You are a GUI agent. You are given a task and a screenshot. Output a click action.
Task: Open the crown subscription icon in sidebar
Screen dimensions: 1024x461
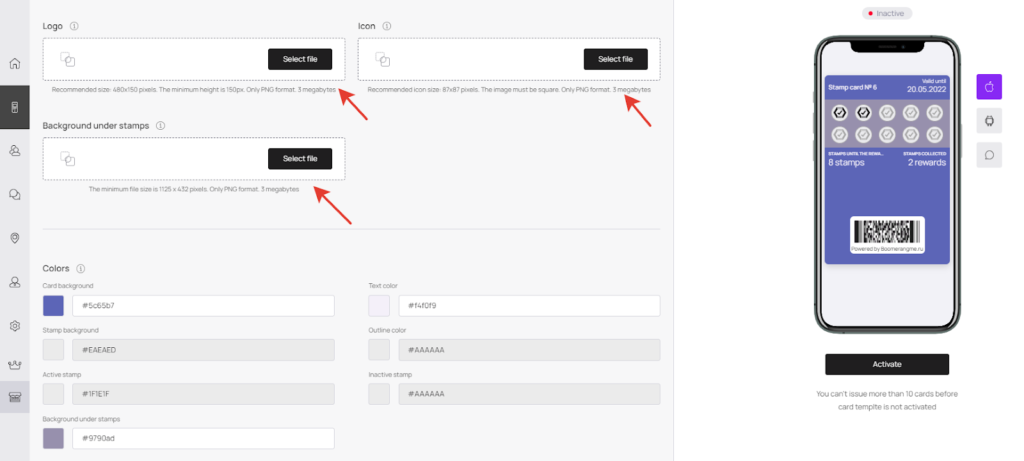pyautogui.click(x=14, y=365)
